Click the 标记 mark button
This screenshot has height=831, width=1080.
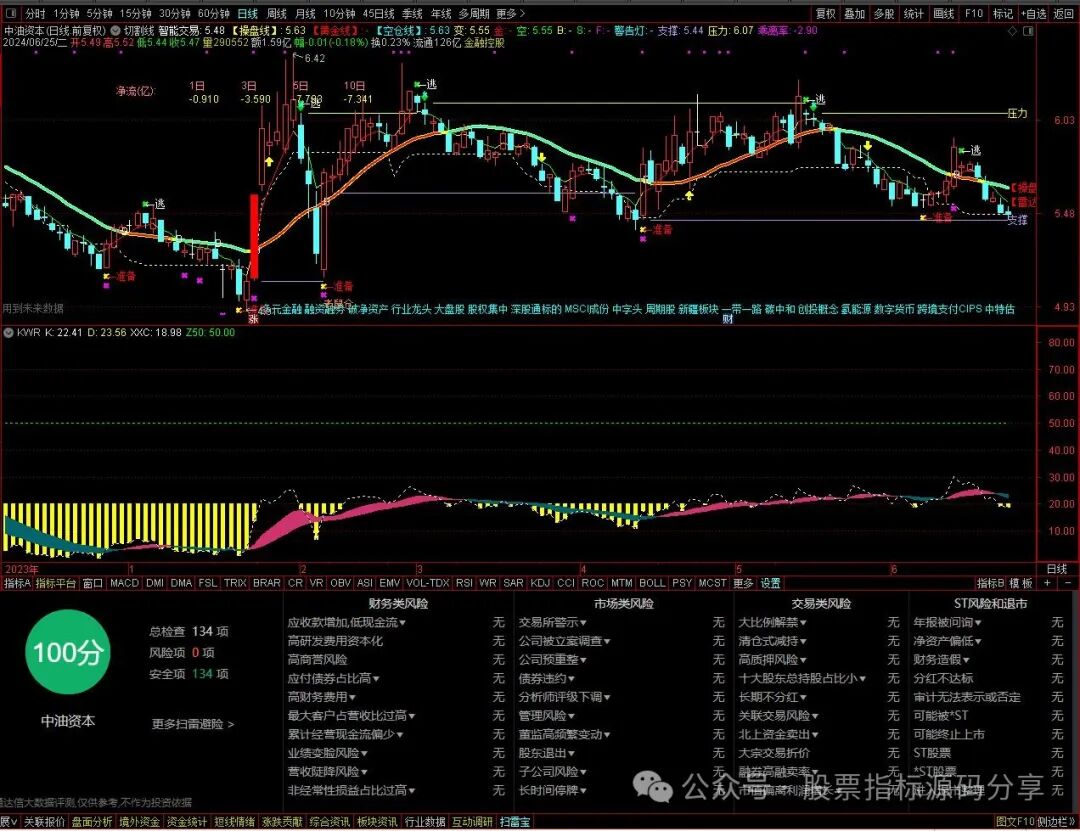point(1002,13)
